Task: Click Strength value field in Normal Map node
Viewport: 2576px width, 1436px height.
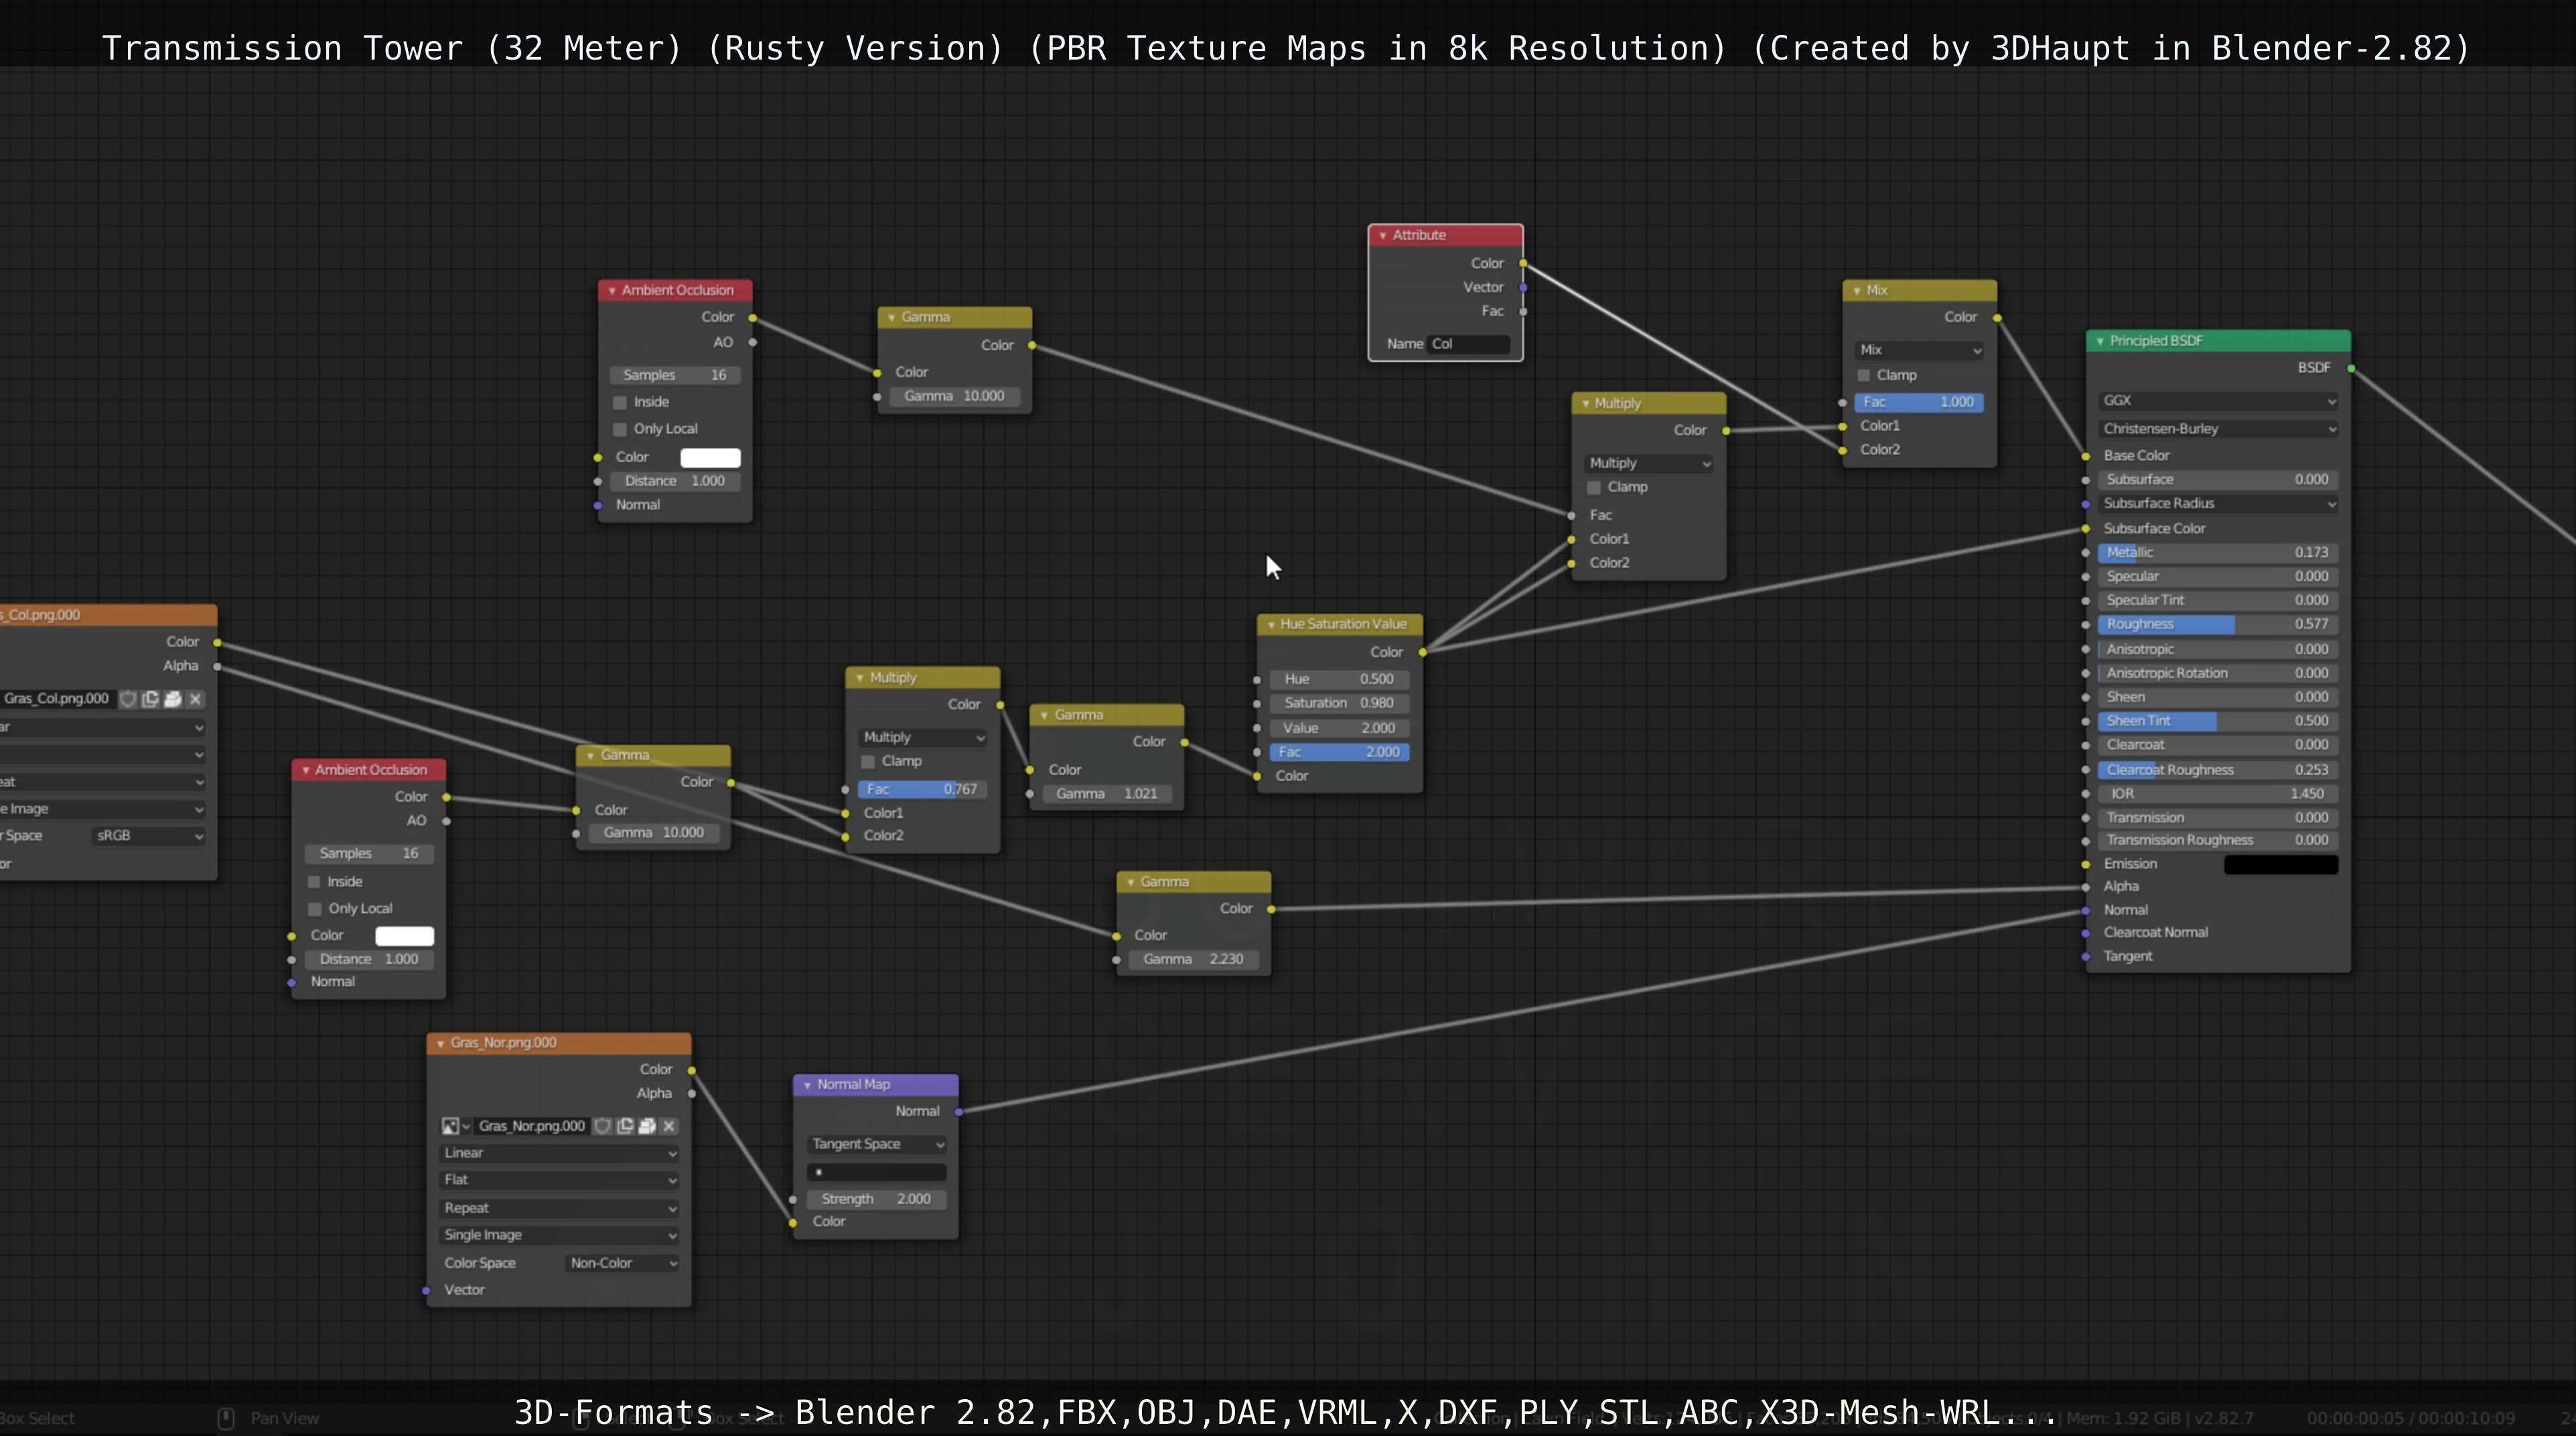Action: click(876, 1199)
